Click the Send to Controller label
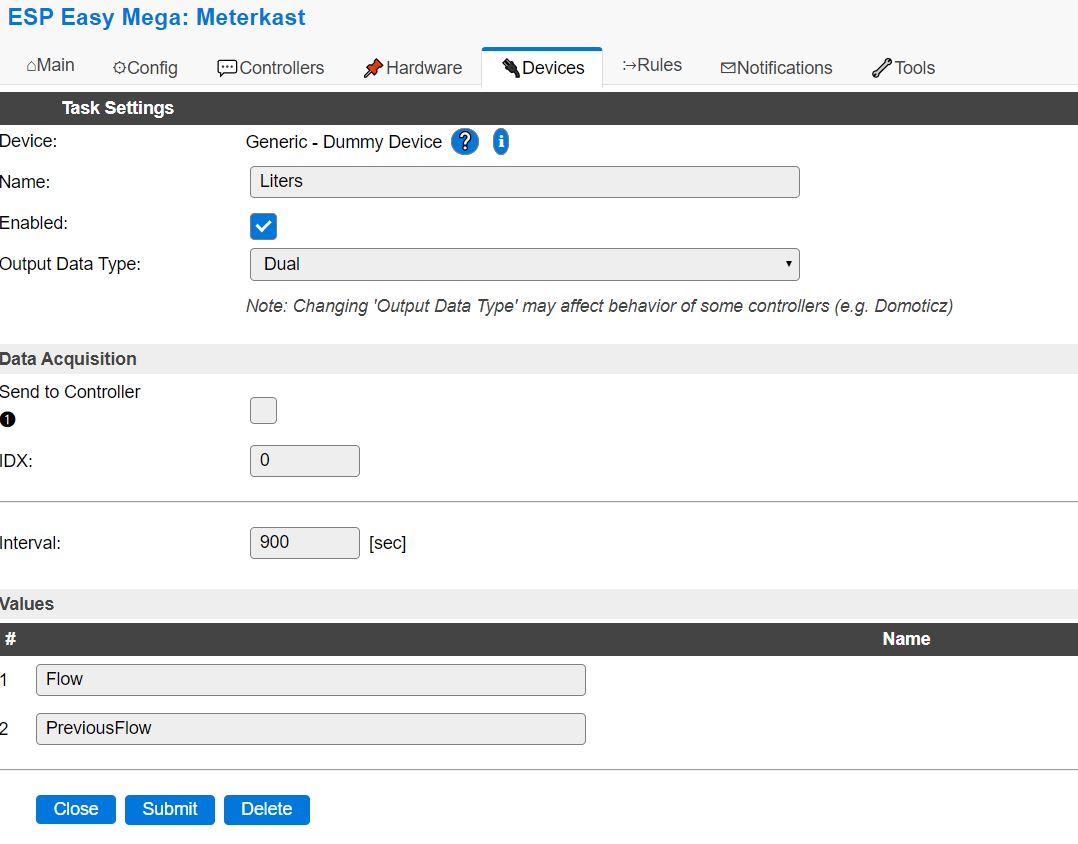The height and width of the screenshot is (844, 1078). click(x=70, y=392)
